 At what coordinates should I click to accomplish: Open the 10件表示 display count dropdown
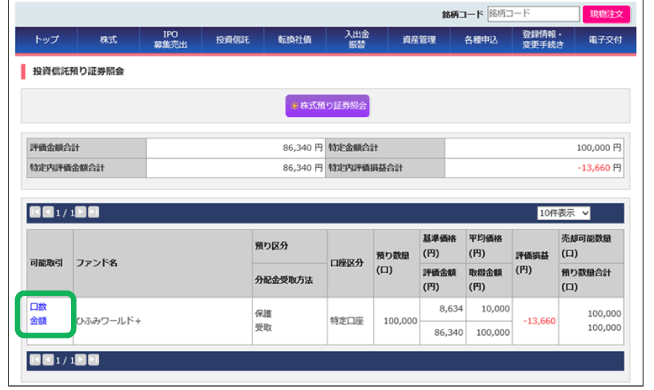[x=563, y=213]
